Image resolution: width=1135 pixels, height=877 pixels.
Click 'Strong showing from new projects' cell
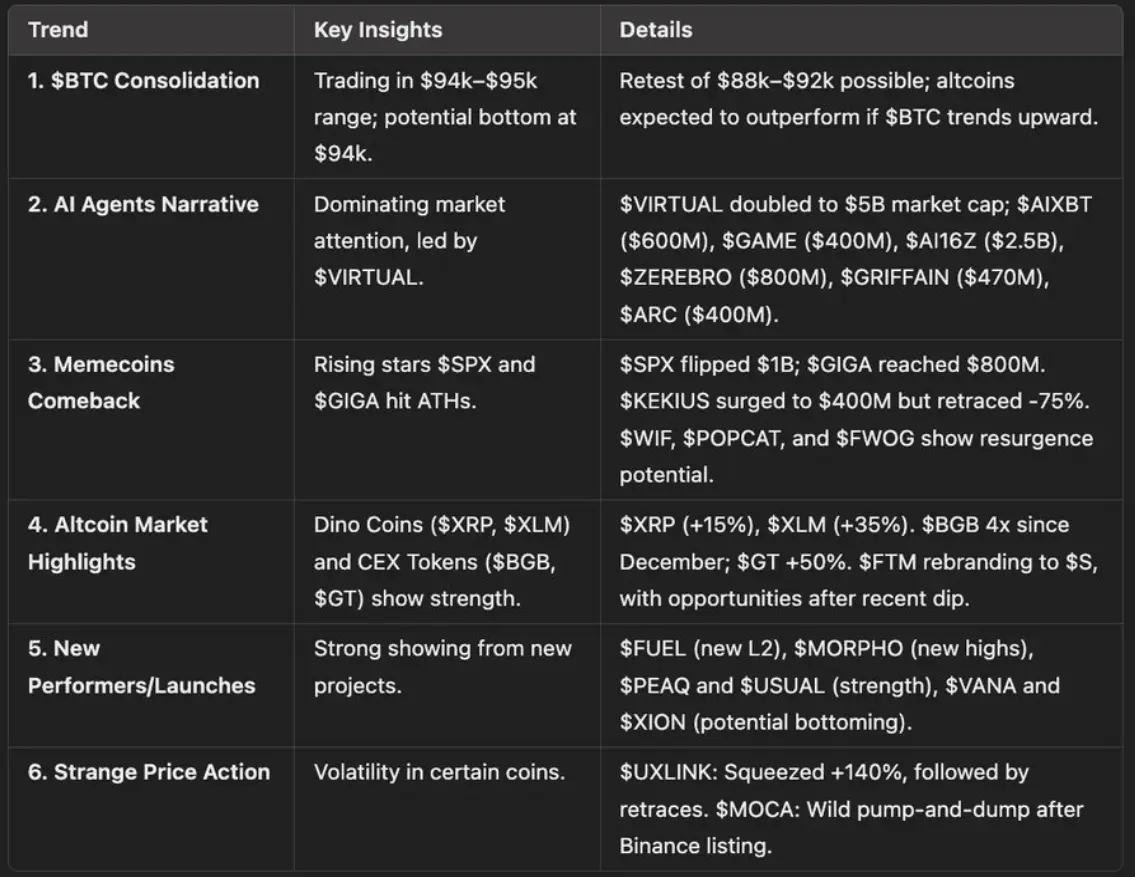pyautogui.click(x=442, y=667)
